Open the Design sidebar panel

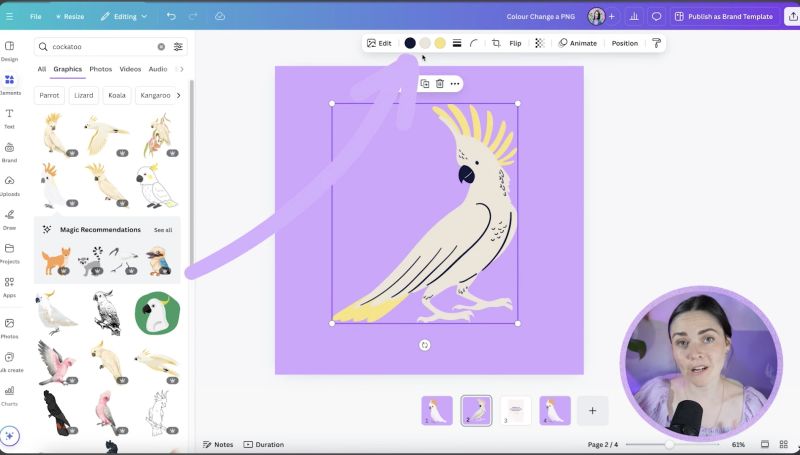click(9, 51)
